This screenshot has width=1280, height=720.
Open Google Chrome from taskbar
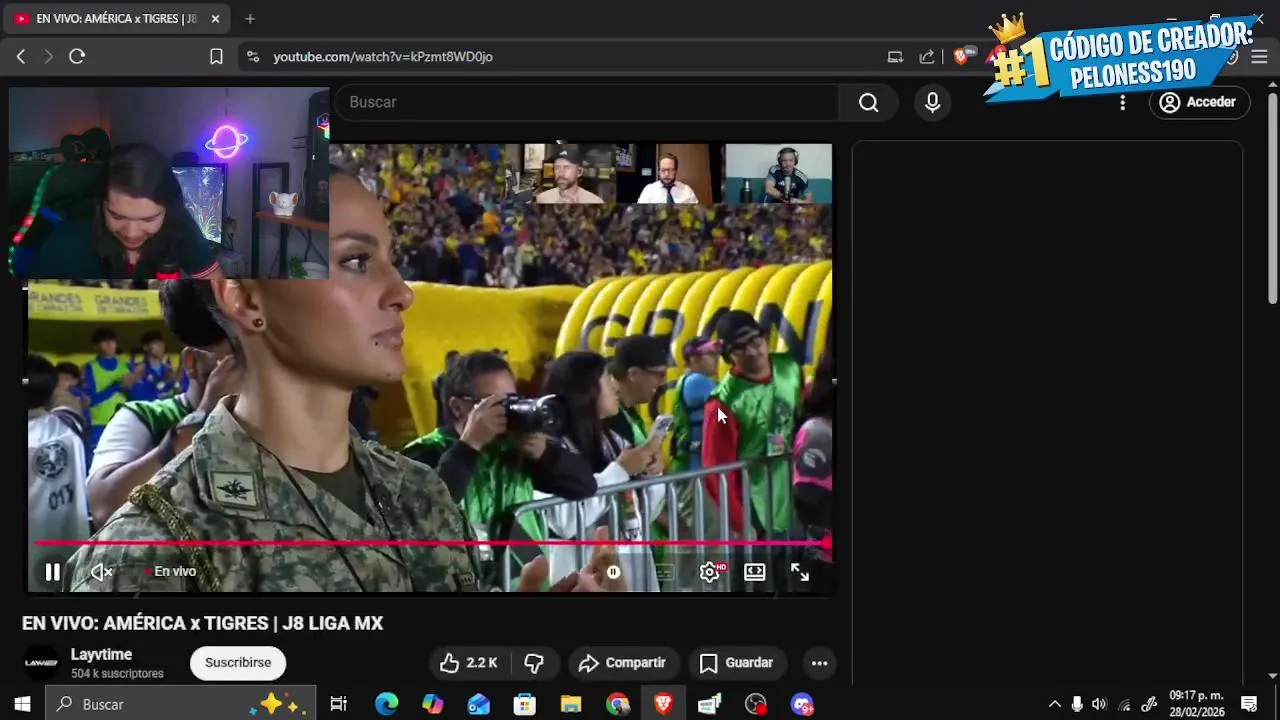pos(617,704)
